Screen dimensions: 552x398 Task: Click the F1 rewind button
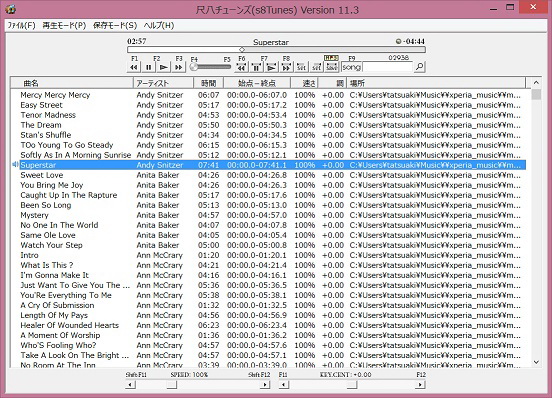134,67
